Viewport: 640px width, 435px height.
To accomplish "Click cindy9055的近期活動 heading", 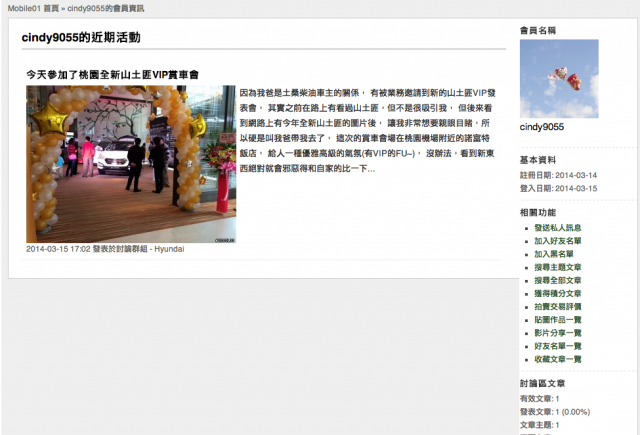I will point(81,38).
